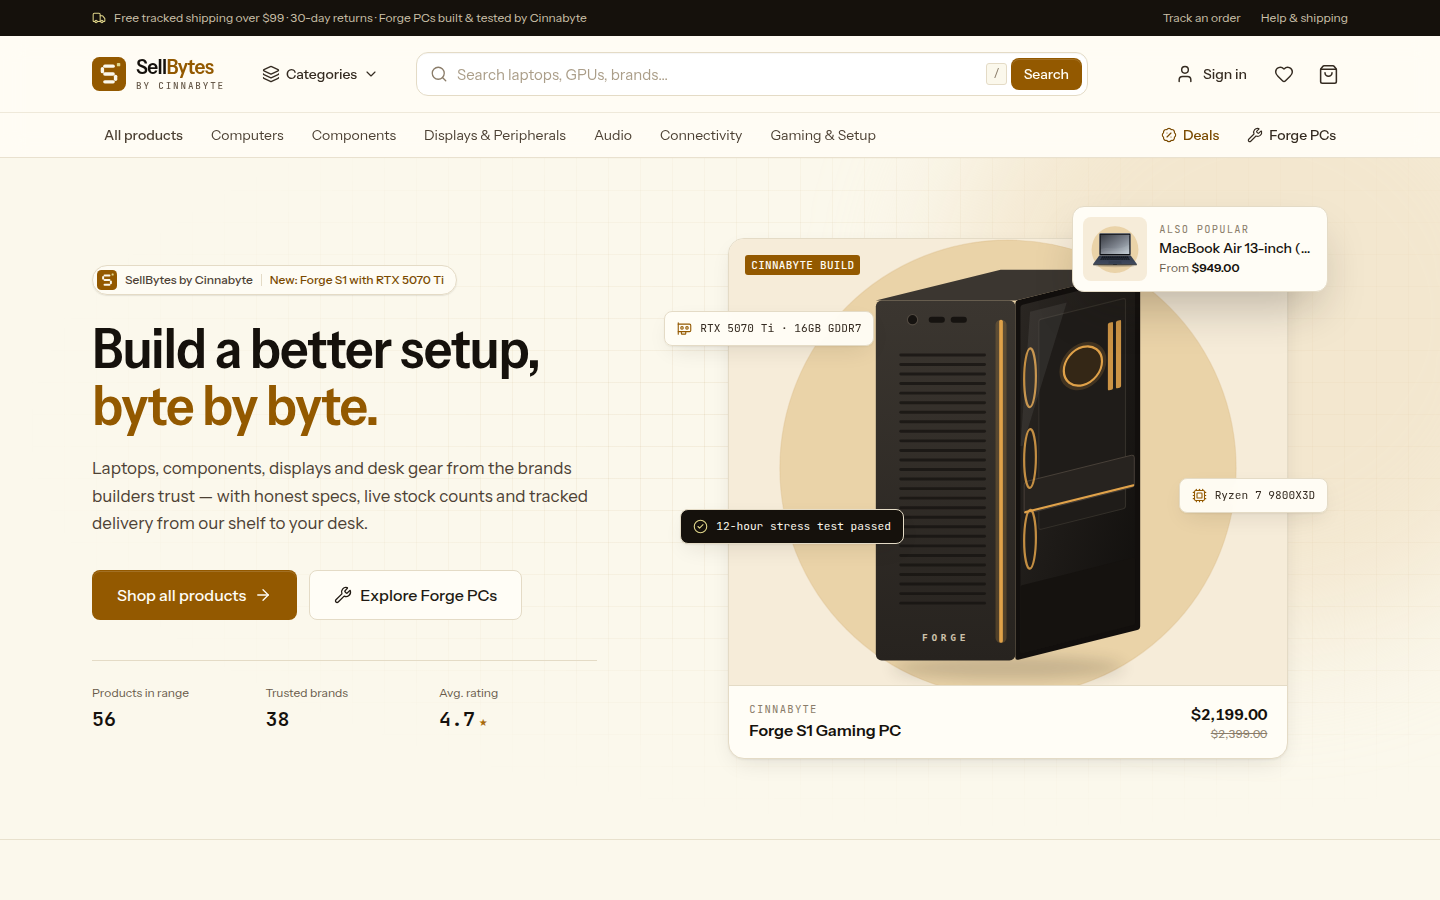Open New: Forge S1 with RTX 5070 Ti link
The image size is (1440, 900).
point(357,280)
